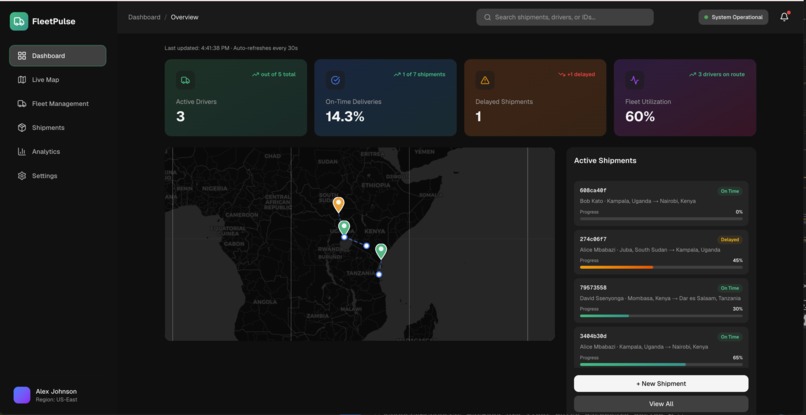
Task: Click the search magnifier icon
Action: (x=487, y=17)
